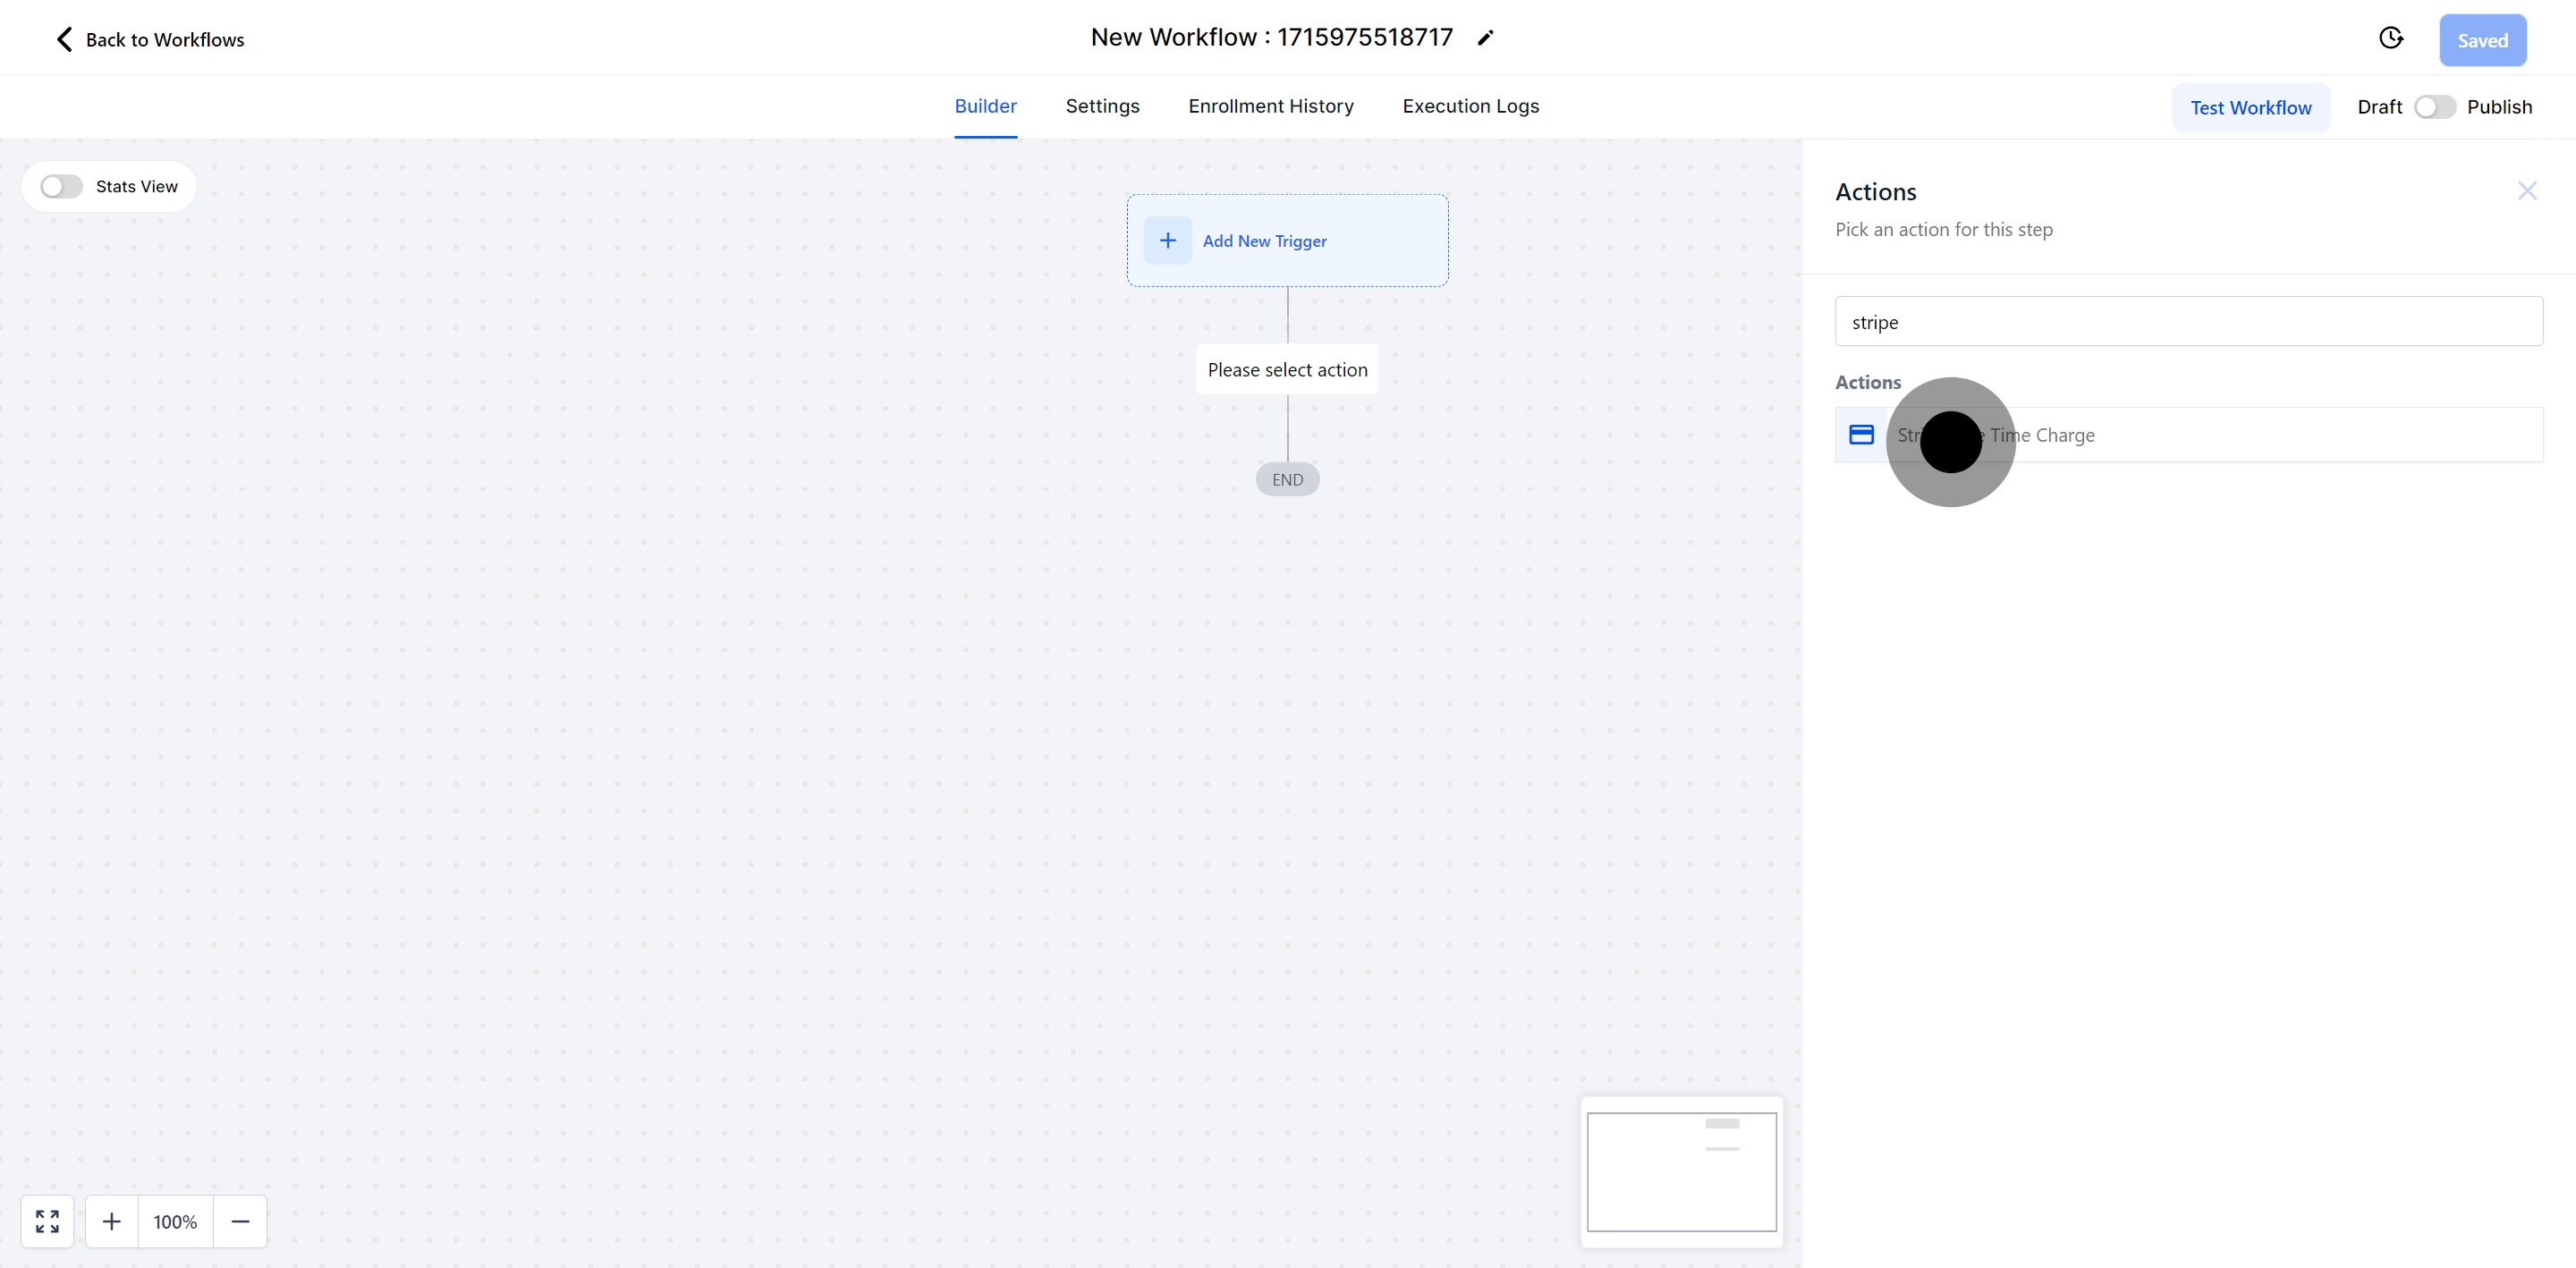Zoom out with the minus button
The height and width of the screenshot is (1268, 2576).
[240, 1221]
